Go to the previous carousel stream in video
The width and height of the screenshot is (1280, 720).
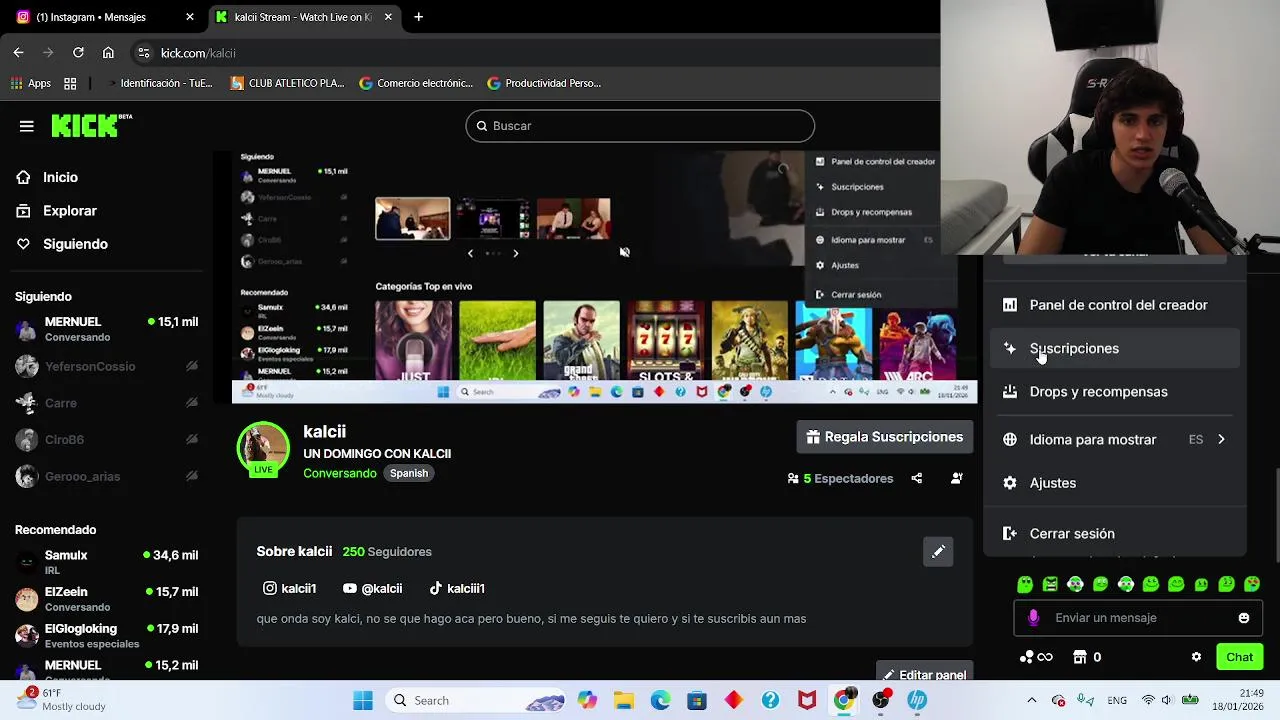(x=470, y=254)
